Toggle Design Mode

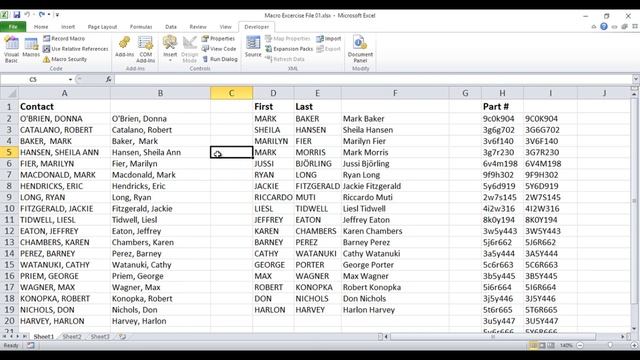(x=189, y=49)
